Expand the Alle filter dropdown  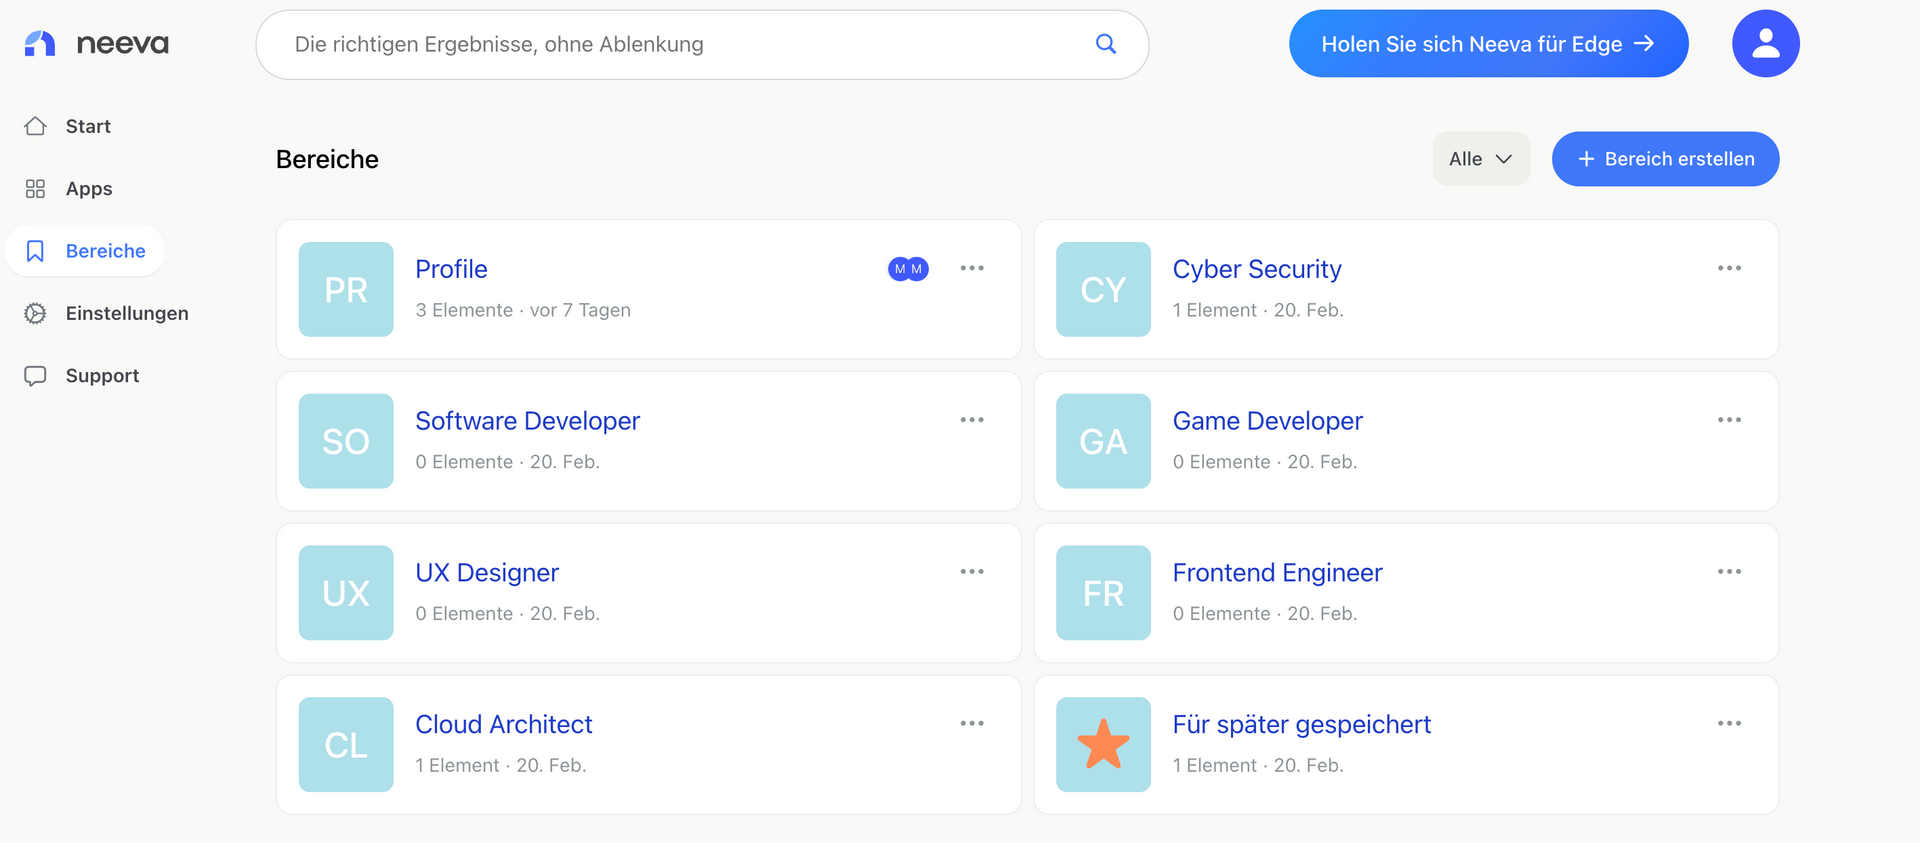(1481, 159)
